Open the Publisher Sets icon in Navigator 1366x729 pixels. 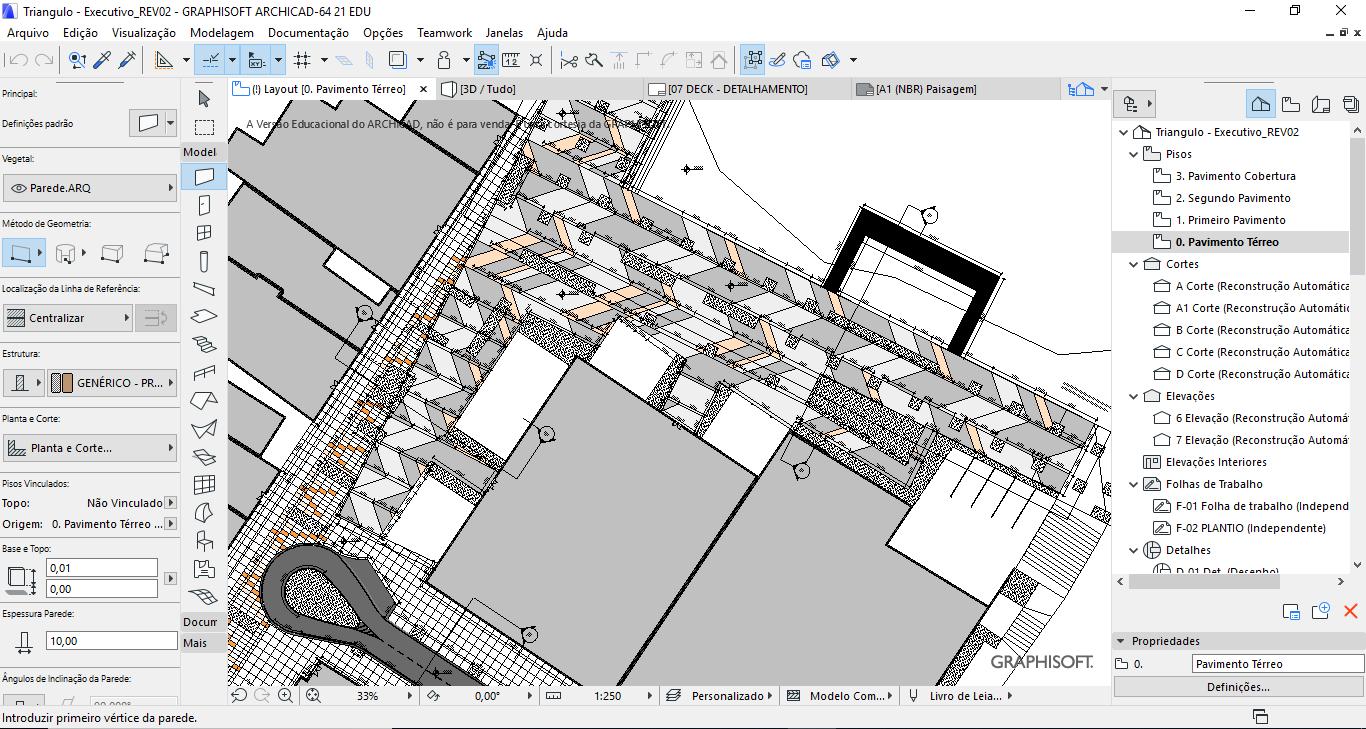1350,103
